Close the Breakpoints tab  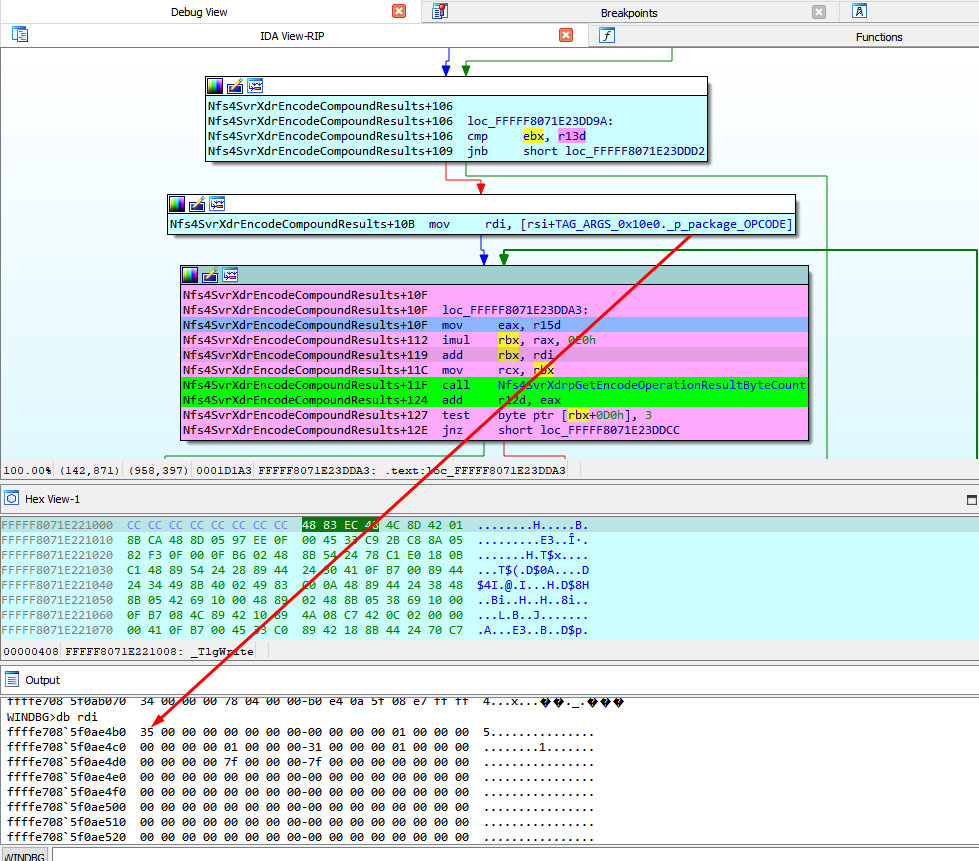click(819, 12)
